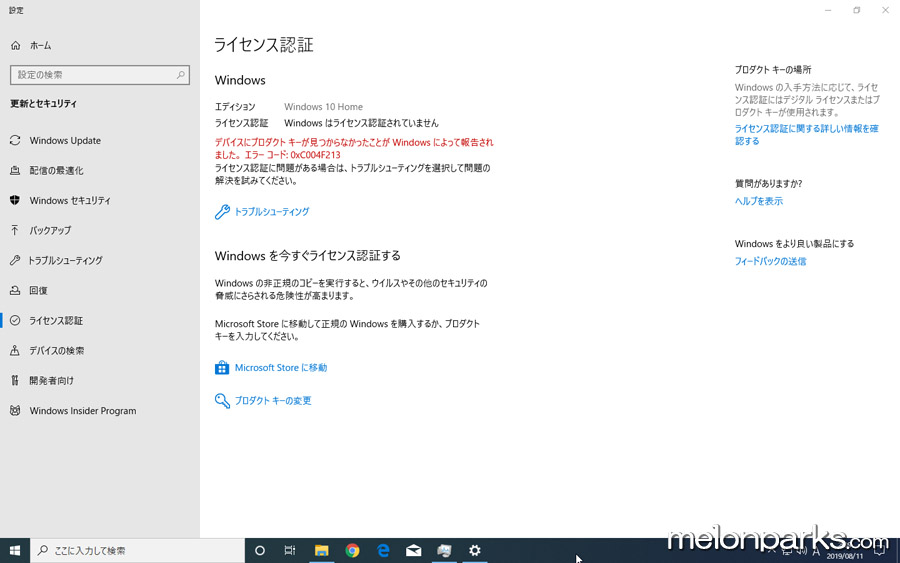Close the Settings window
This screenshot has width=900, height=563.
click(x=885, y=10)
